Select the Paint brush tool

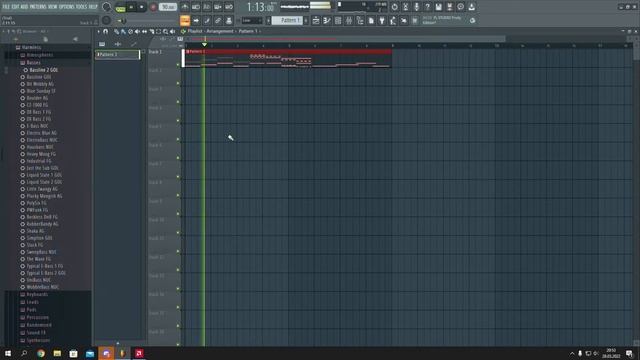point(123,31)
